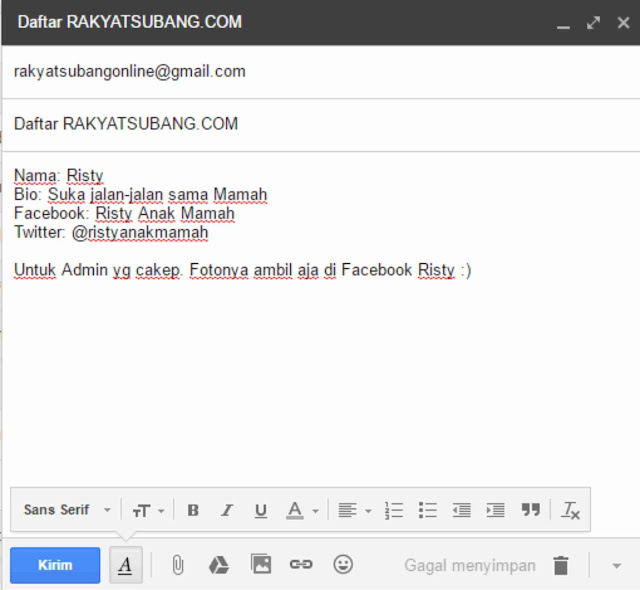Image resolution: width=640 pixels, height=590 pixels.
Task: Open the text size dropdown
Action: pyautogui.click(x=148, y=510)
